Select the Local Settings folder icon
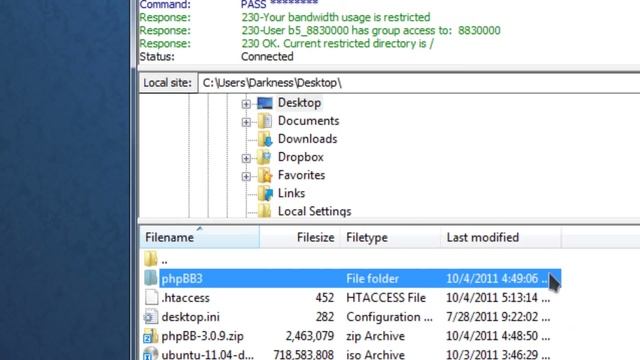Image resolution: width=640 pixels, height=360 pixels. point(265,211)
